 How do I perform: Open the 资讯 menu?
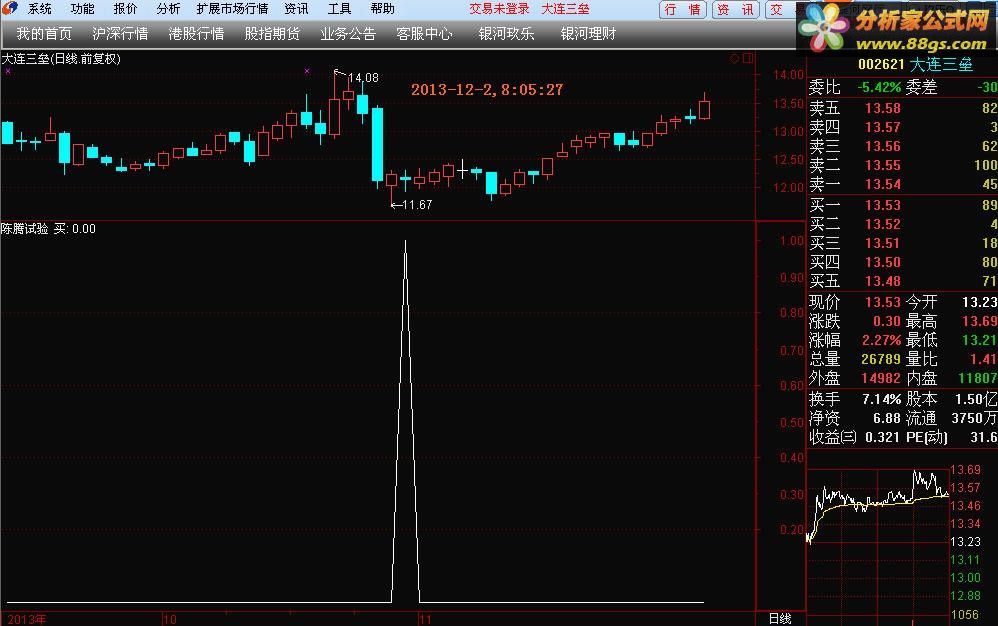(296, 9)
